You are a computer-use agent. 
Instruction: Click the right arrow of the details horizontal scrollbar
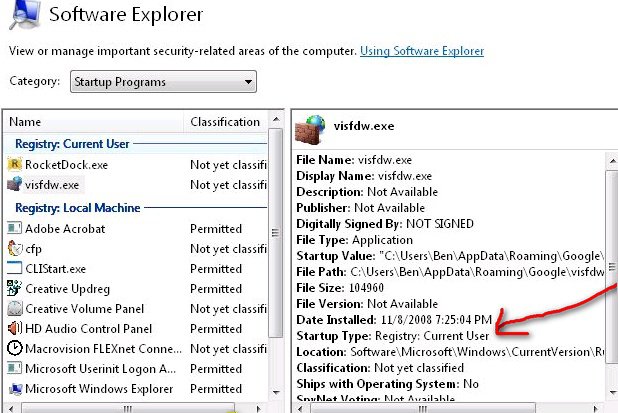point(596,408)
